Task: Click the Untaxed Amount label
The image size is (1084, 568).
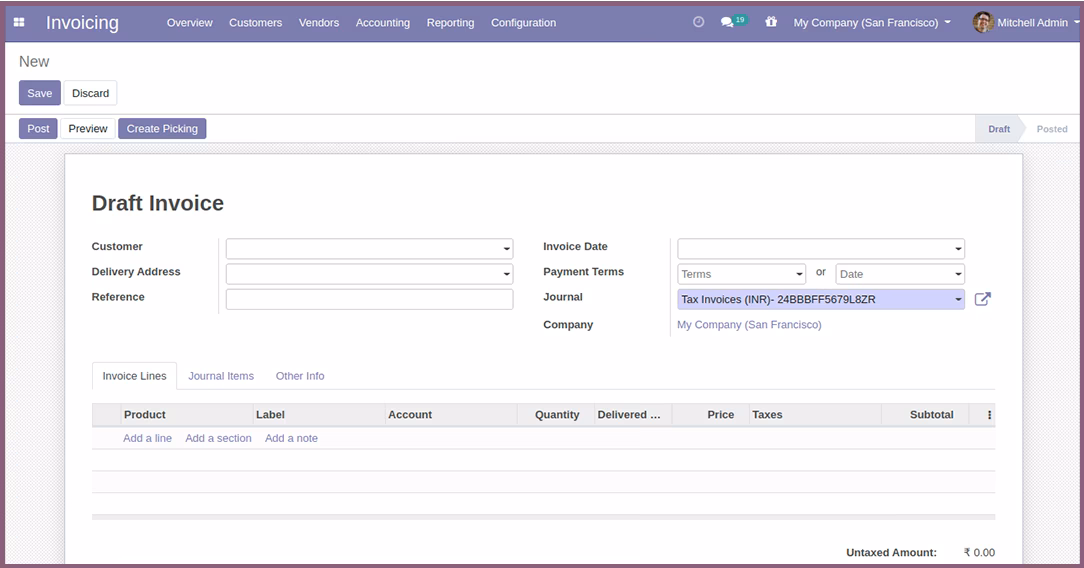Action: tap(891, 553)
